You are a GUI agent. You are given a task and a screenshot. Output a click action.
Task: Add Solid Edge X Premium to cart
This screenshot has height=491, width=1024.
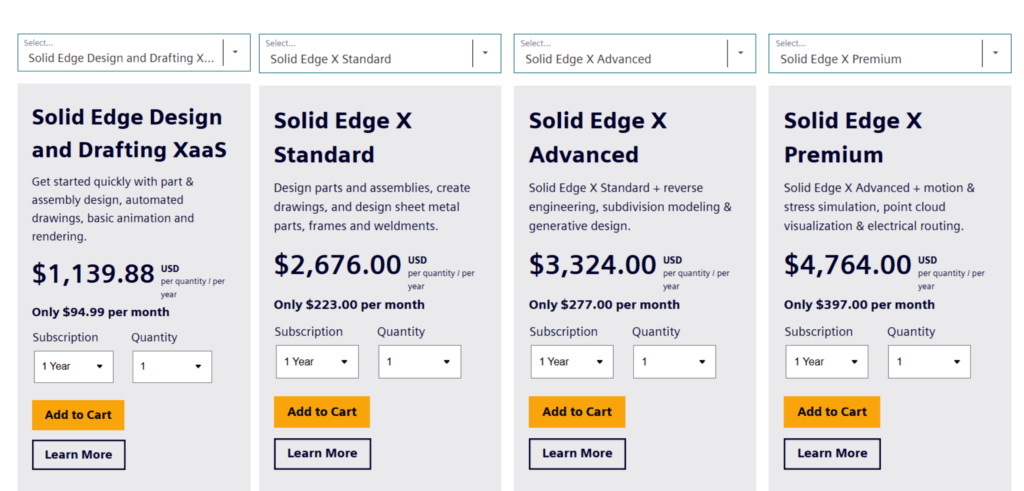point(832,411)
